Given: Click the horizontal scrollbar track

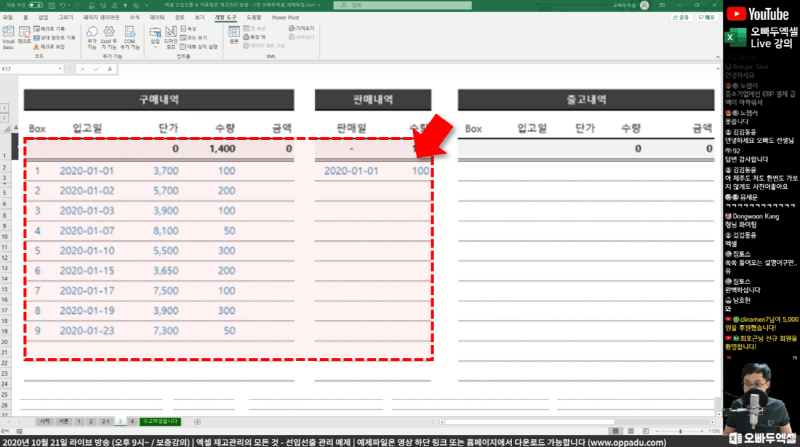Looking at the screenshot, I should (663, 421).
